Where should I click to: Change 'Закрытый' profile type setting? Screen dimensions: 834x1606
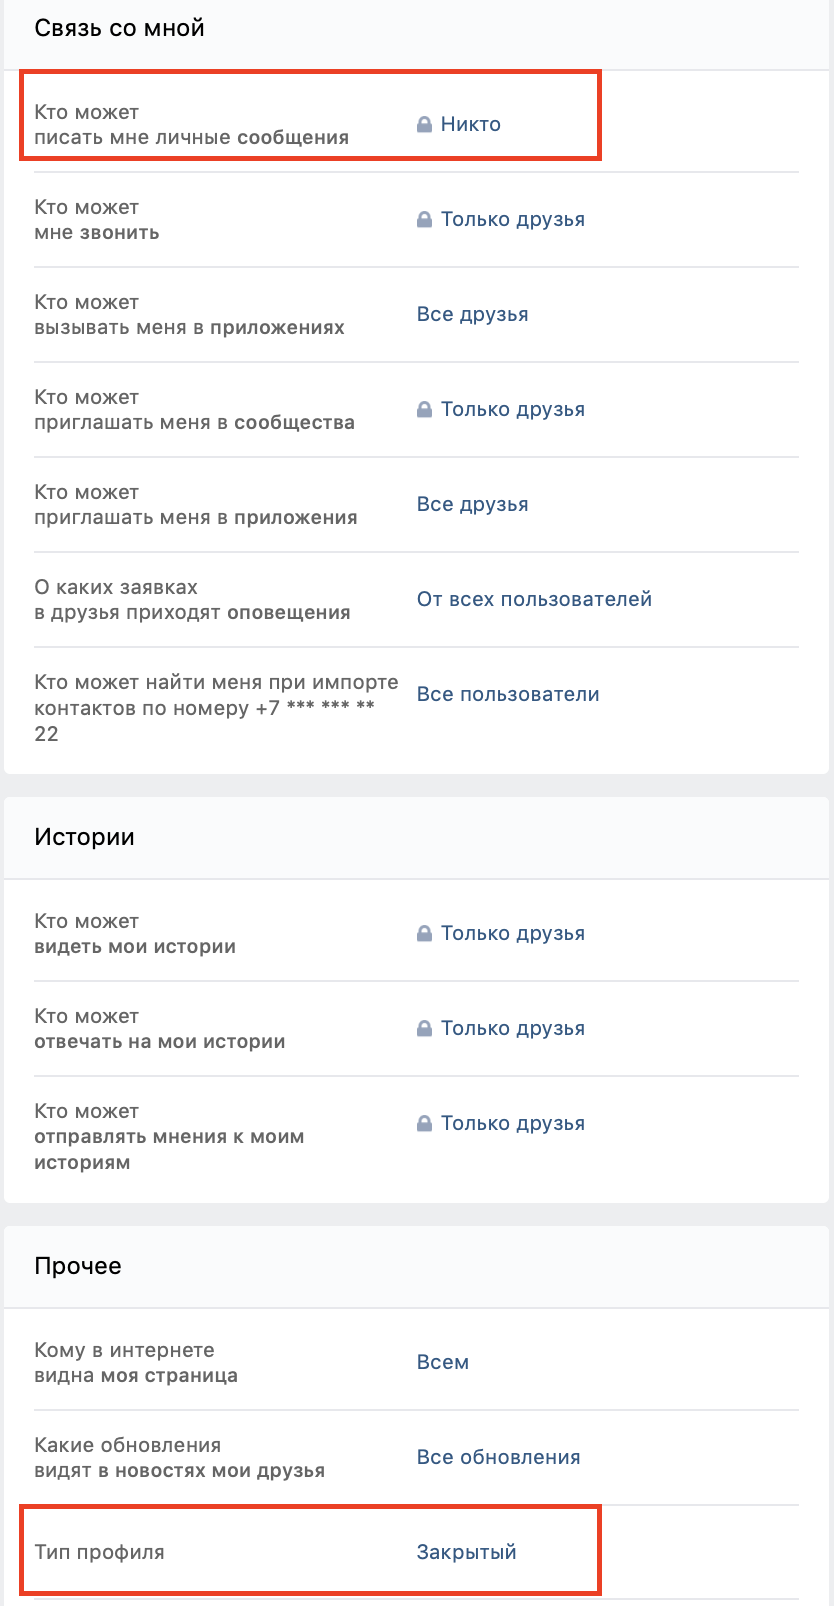pyautogui.click(x=466, y=1552)
